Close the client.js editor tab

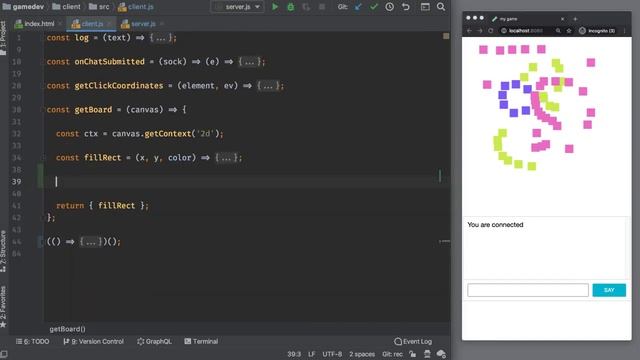click(x=109, y=24)
